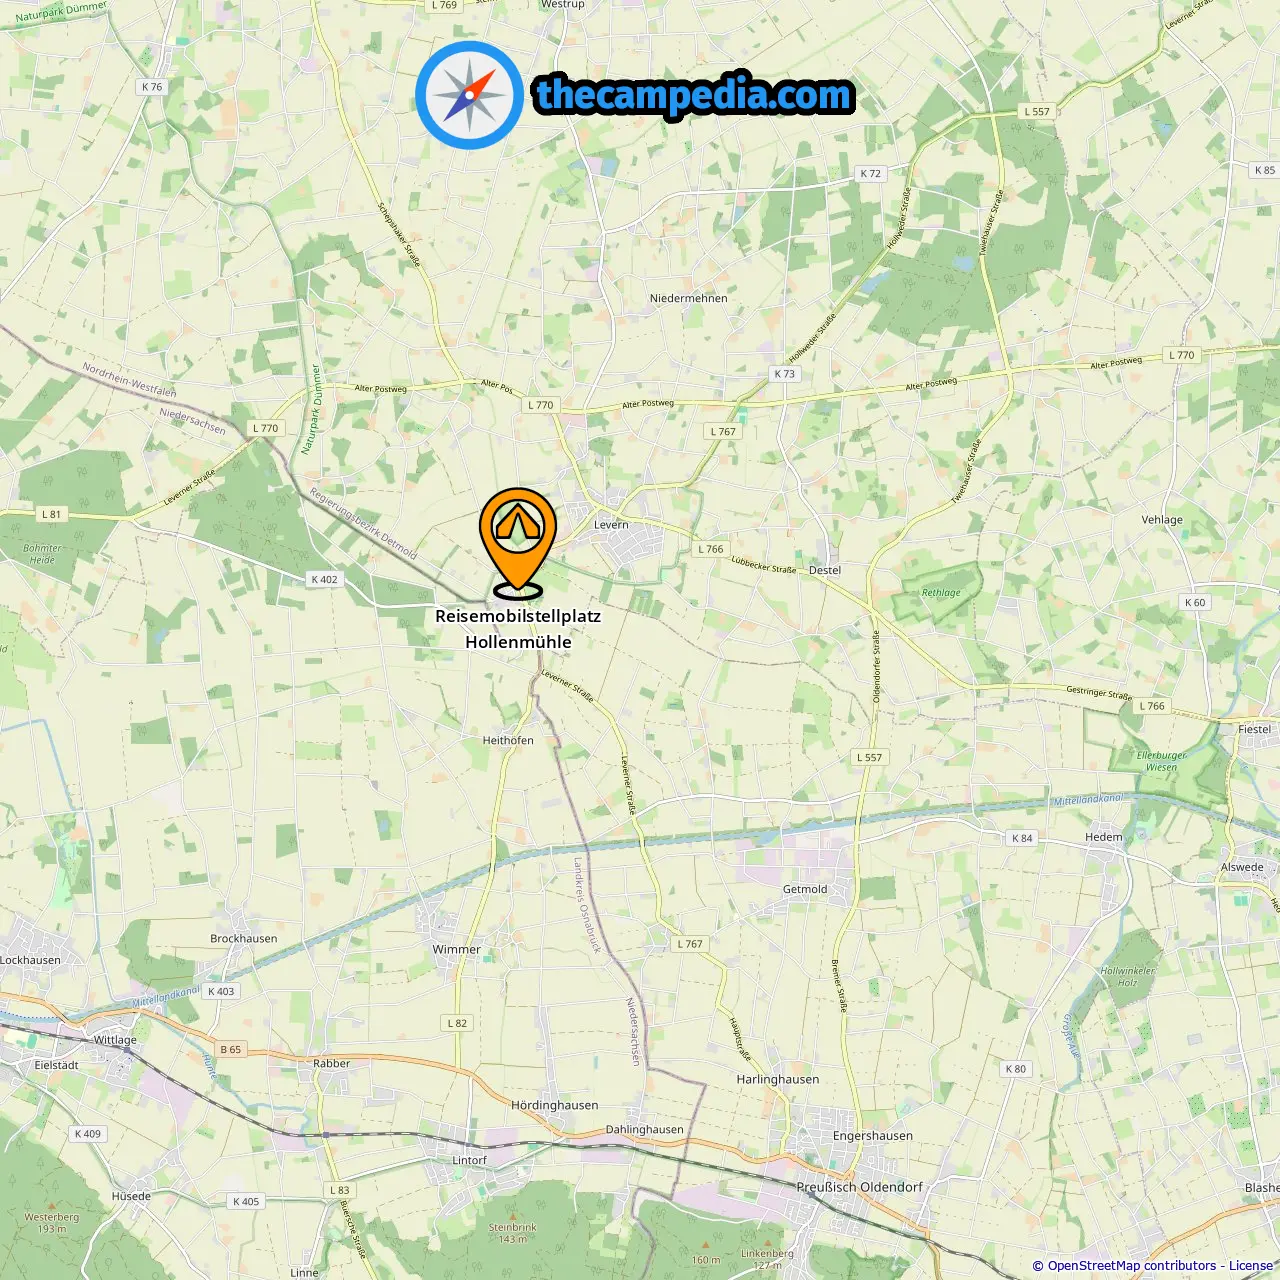The width and height of the screenshot is (1280, 1280).
Task: Click the K 73 road shield
Action: (x=784, y=374)
